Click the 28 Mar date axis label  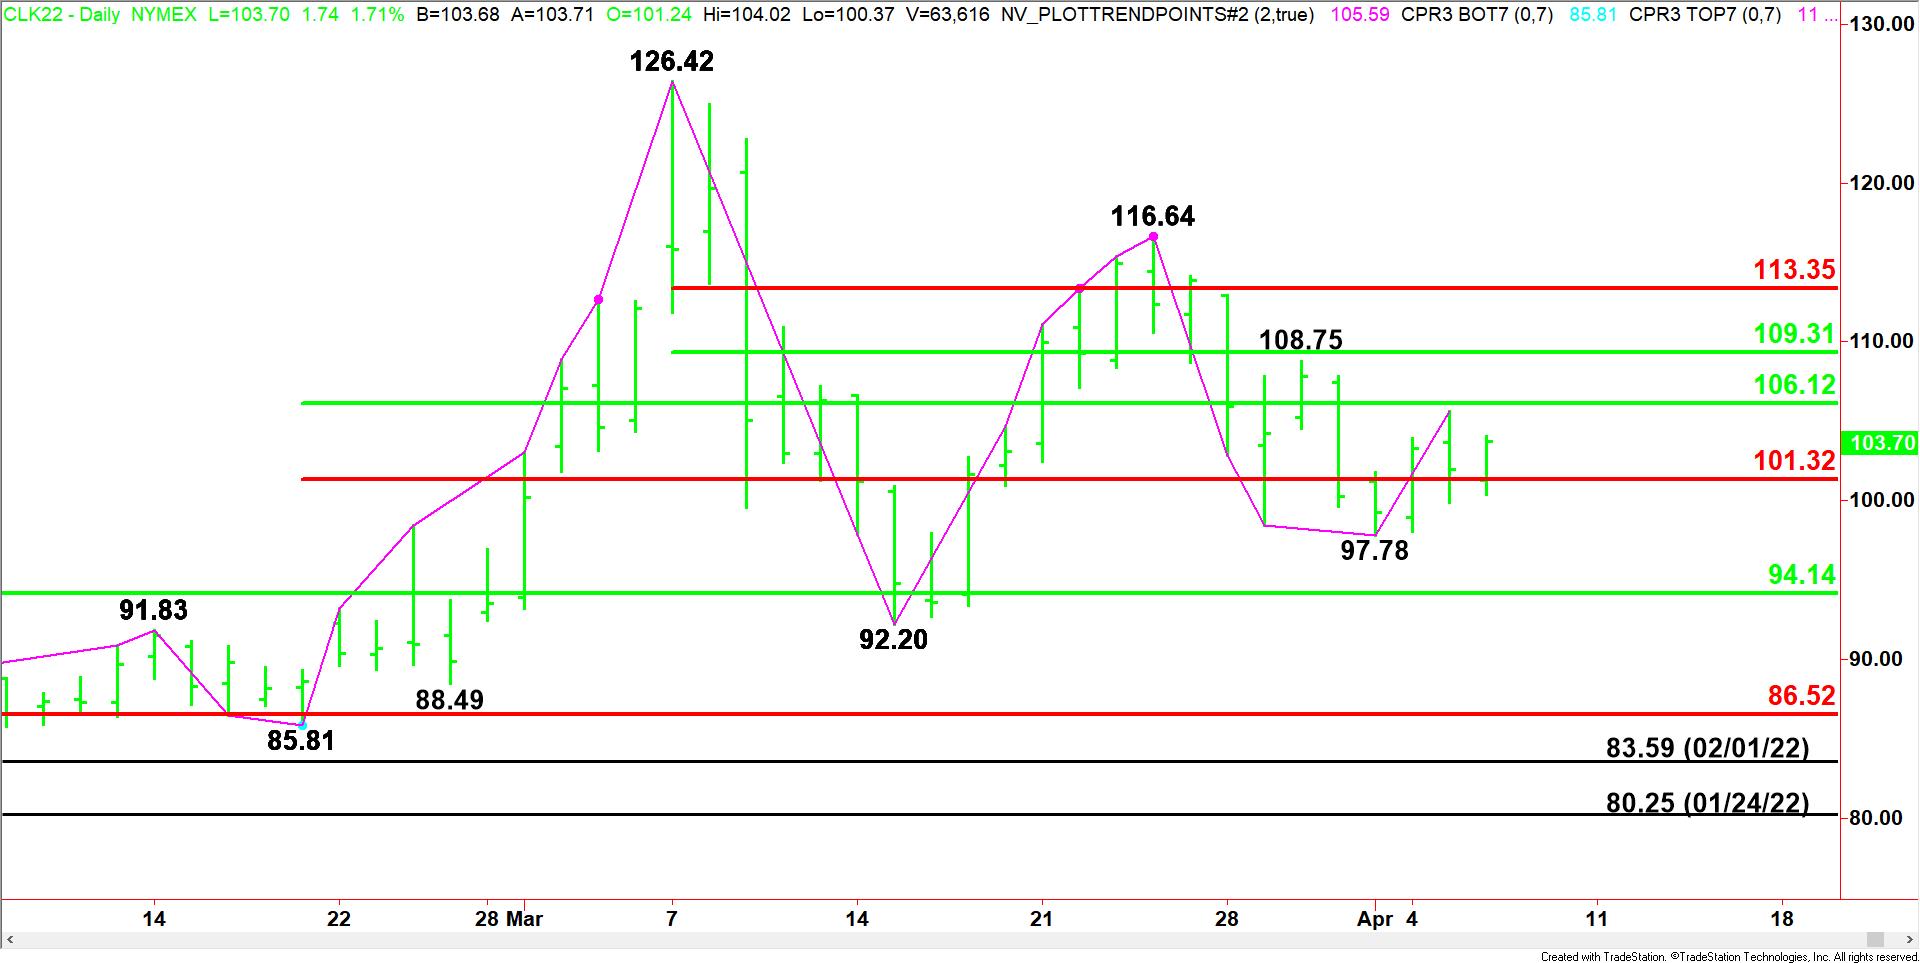click(509, 919)
